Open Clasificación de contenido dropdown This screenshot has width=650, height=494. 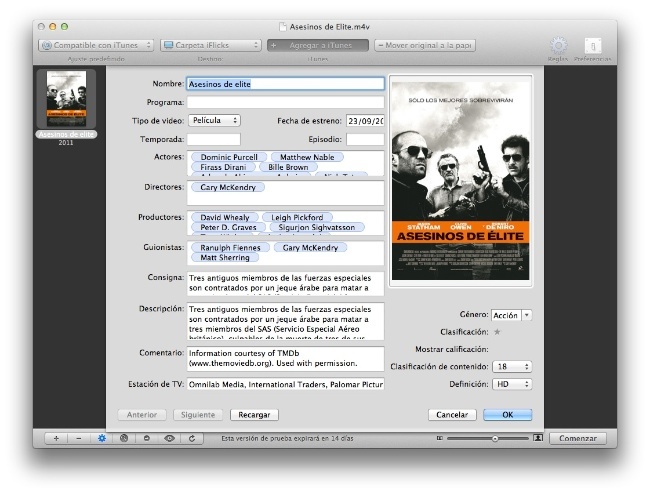click(x=512, y=367)
